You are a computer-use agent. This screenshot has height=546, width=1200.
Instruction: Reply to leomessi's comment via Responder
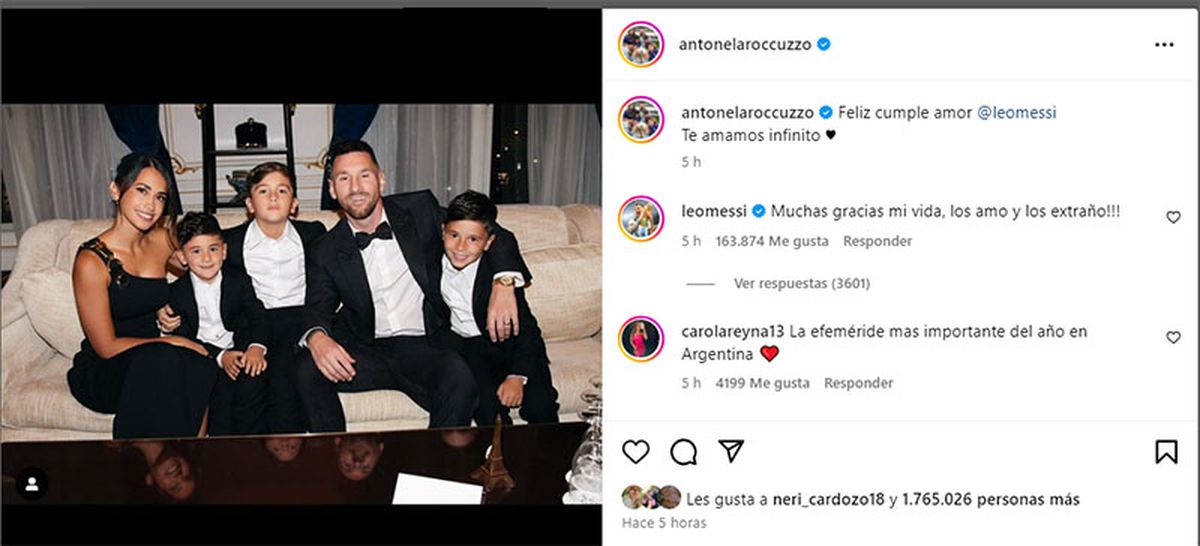pos(877,241)
